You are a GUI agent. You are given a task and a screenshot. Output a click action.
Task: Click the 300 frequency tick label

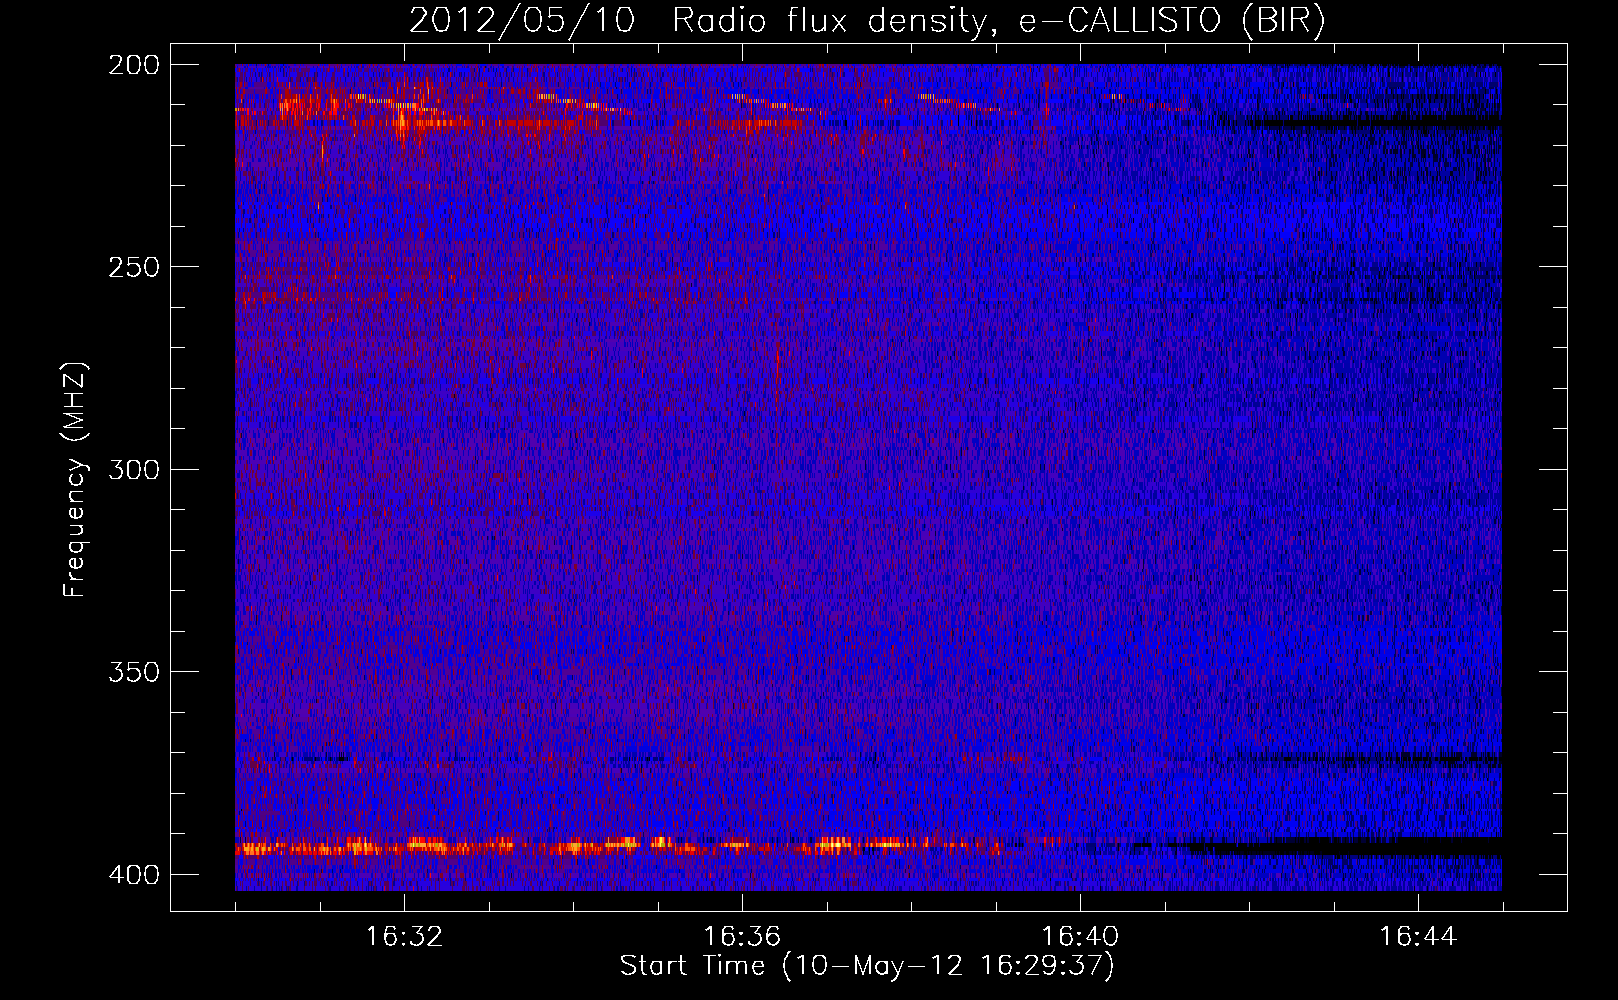(133, 470)
